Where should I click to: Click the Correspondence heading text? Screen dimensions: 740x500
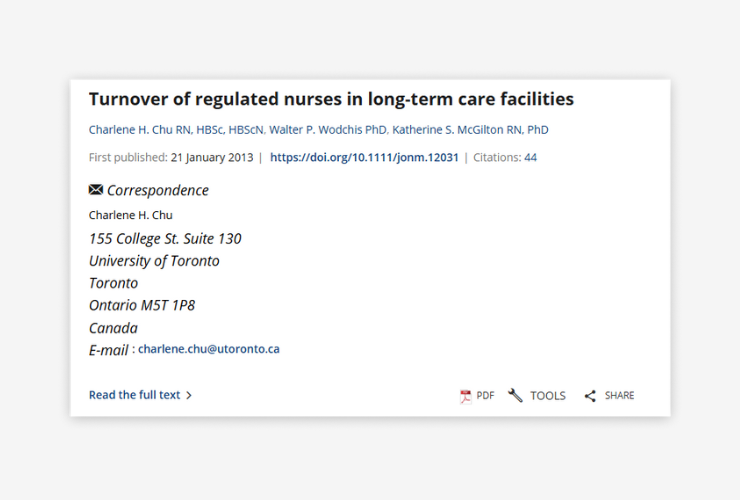pos(158,190)
